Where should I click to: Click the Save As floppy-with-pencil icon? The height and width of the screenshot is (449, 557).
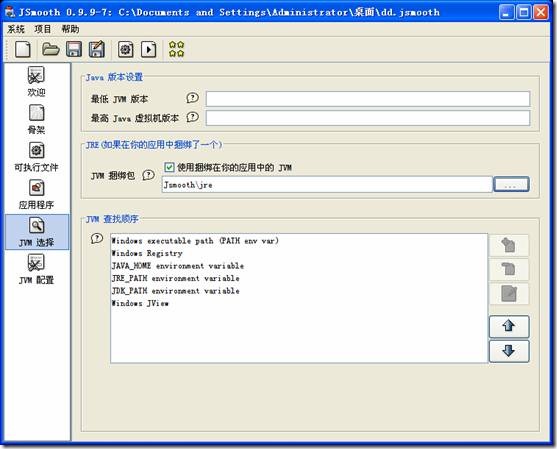97,49
